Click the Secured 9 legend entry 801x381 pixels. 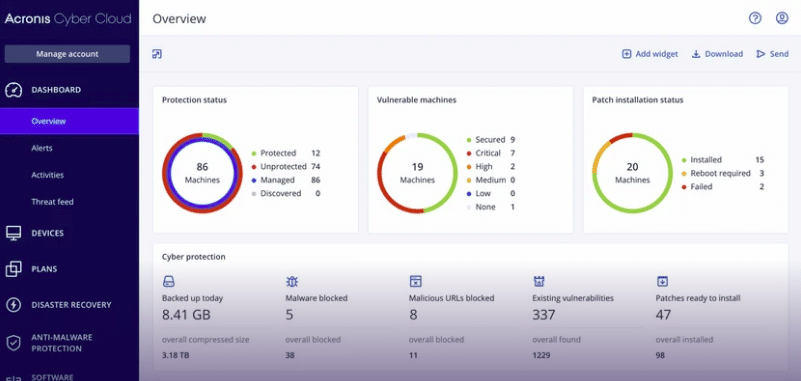490,140
